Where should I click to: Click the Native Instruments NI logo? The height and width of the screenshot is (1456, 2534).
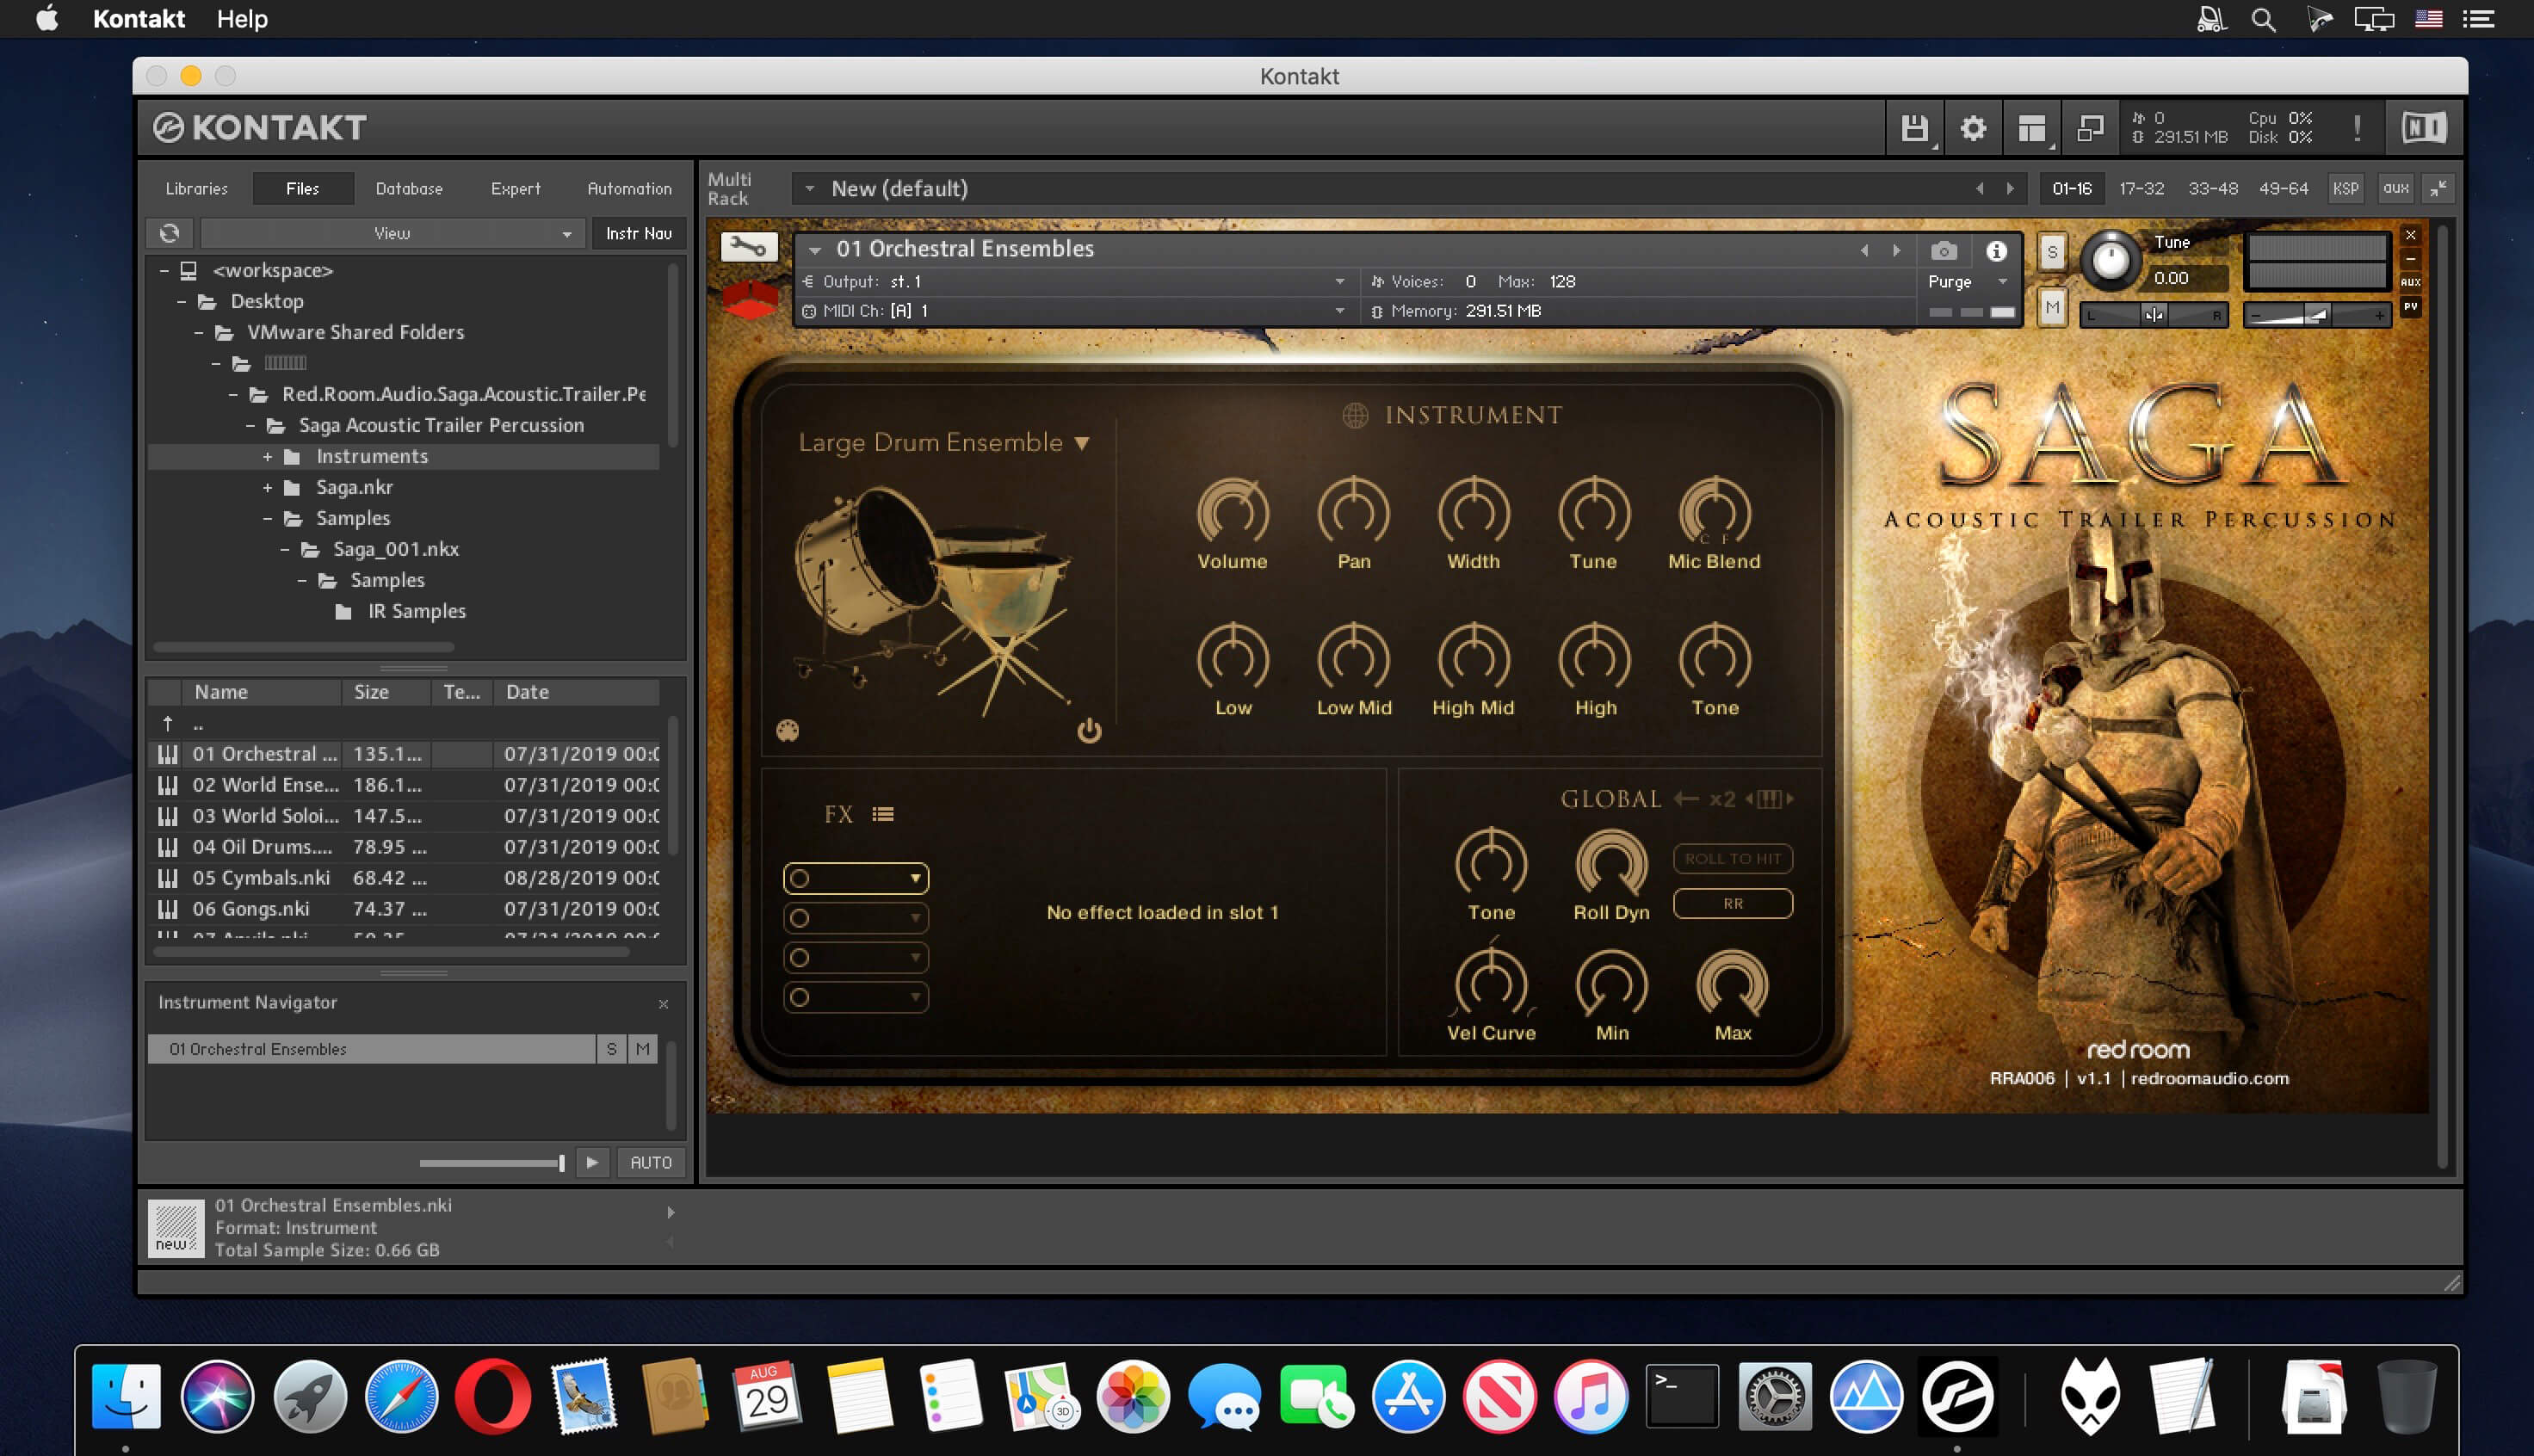(x=2424, y=127)
